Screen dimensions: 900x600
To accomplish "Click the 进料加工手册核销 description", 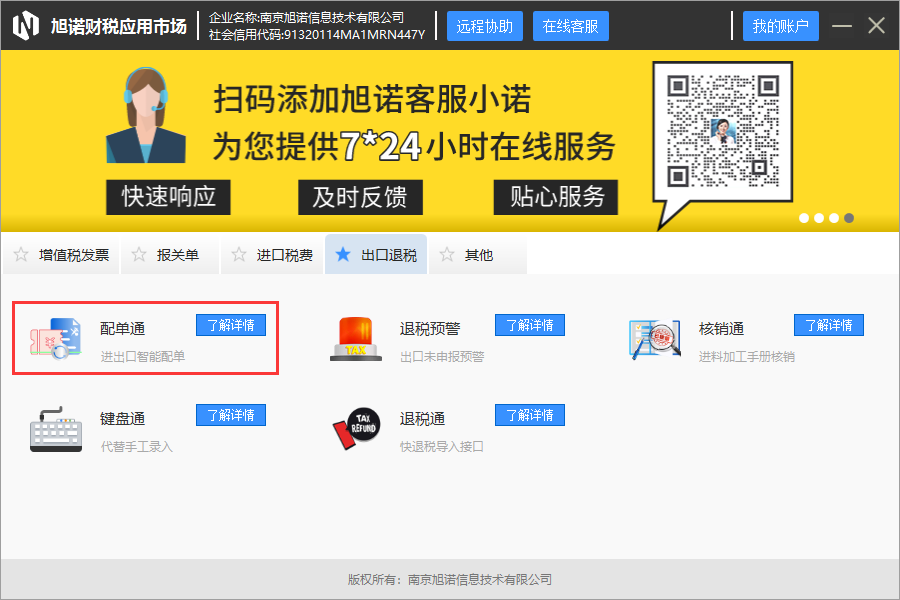I will tap(747, 357).
